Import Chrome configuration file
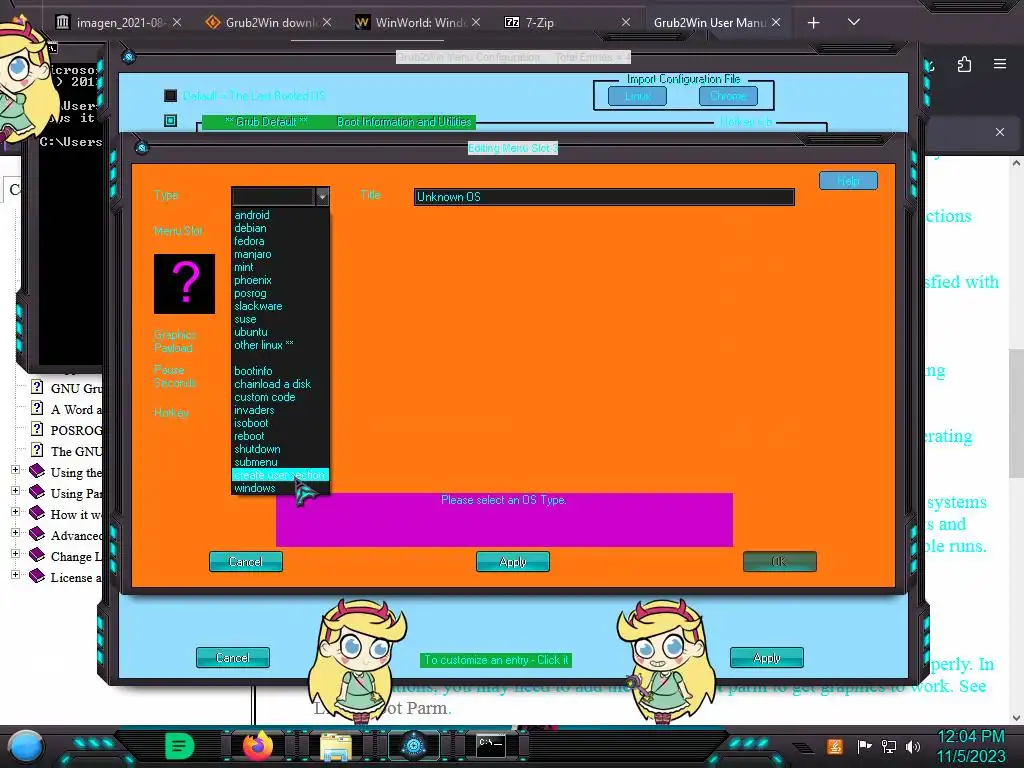Screen dimensions: 1024x768 (728, 96)
